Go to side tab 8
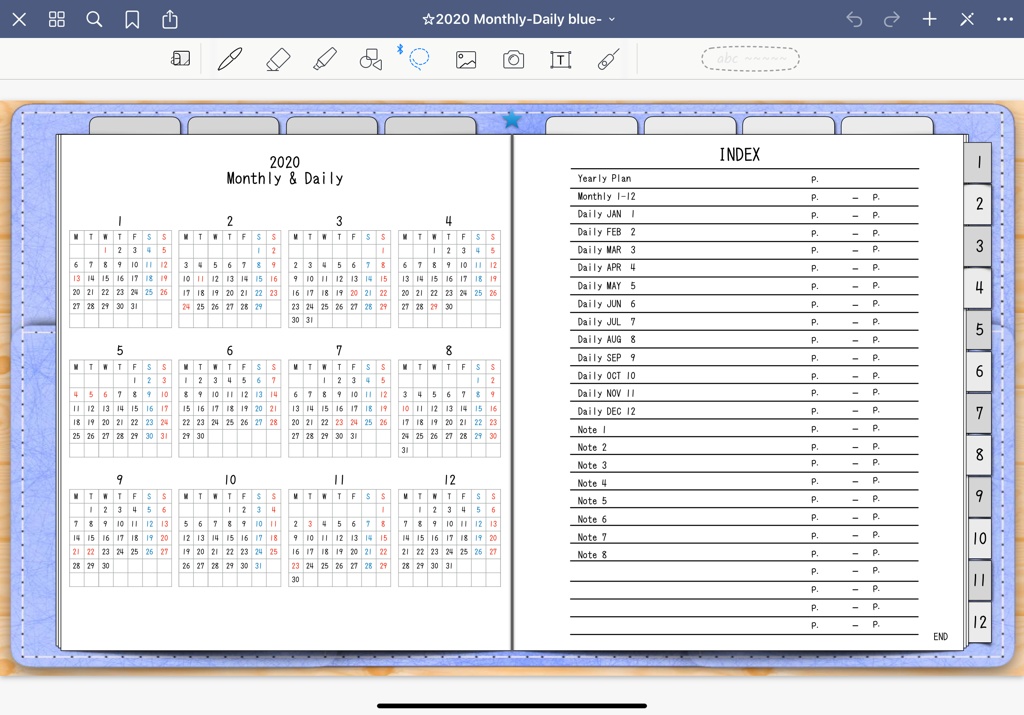Image resolution: width=1024 pixels, height=715 pixels. 978,454
